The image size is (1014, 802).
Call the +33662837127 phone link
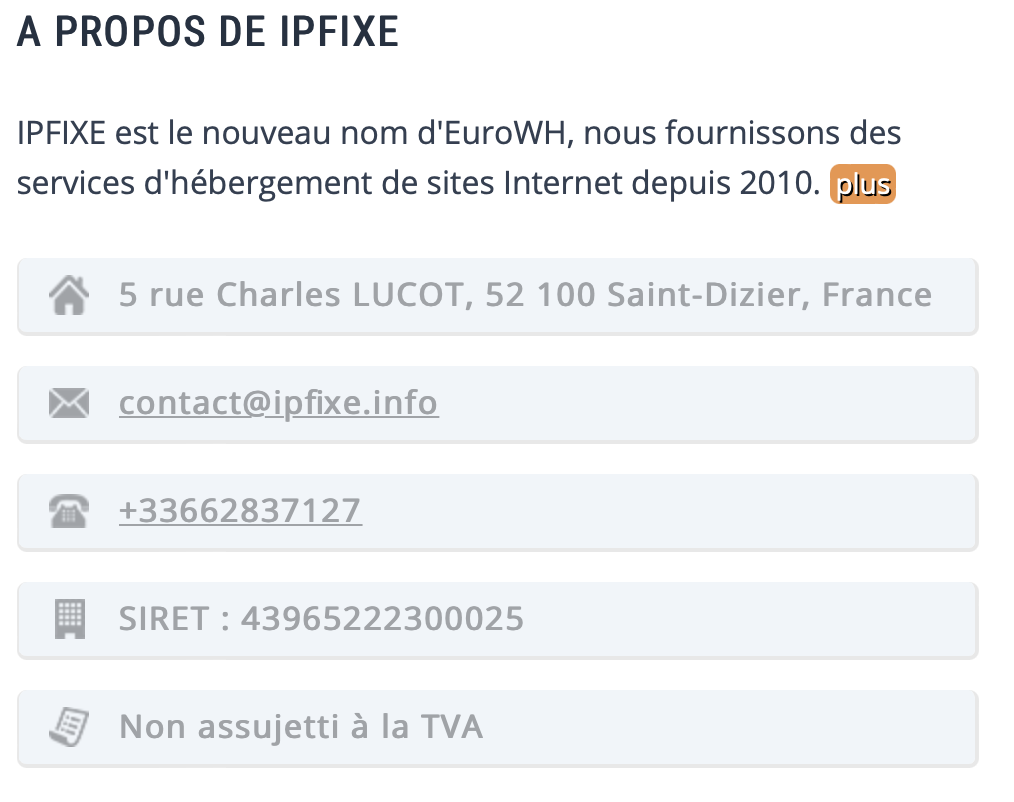(241, 511)
